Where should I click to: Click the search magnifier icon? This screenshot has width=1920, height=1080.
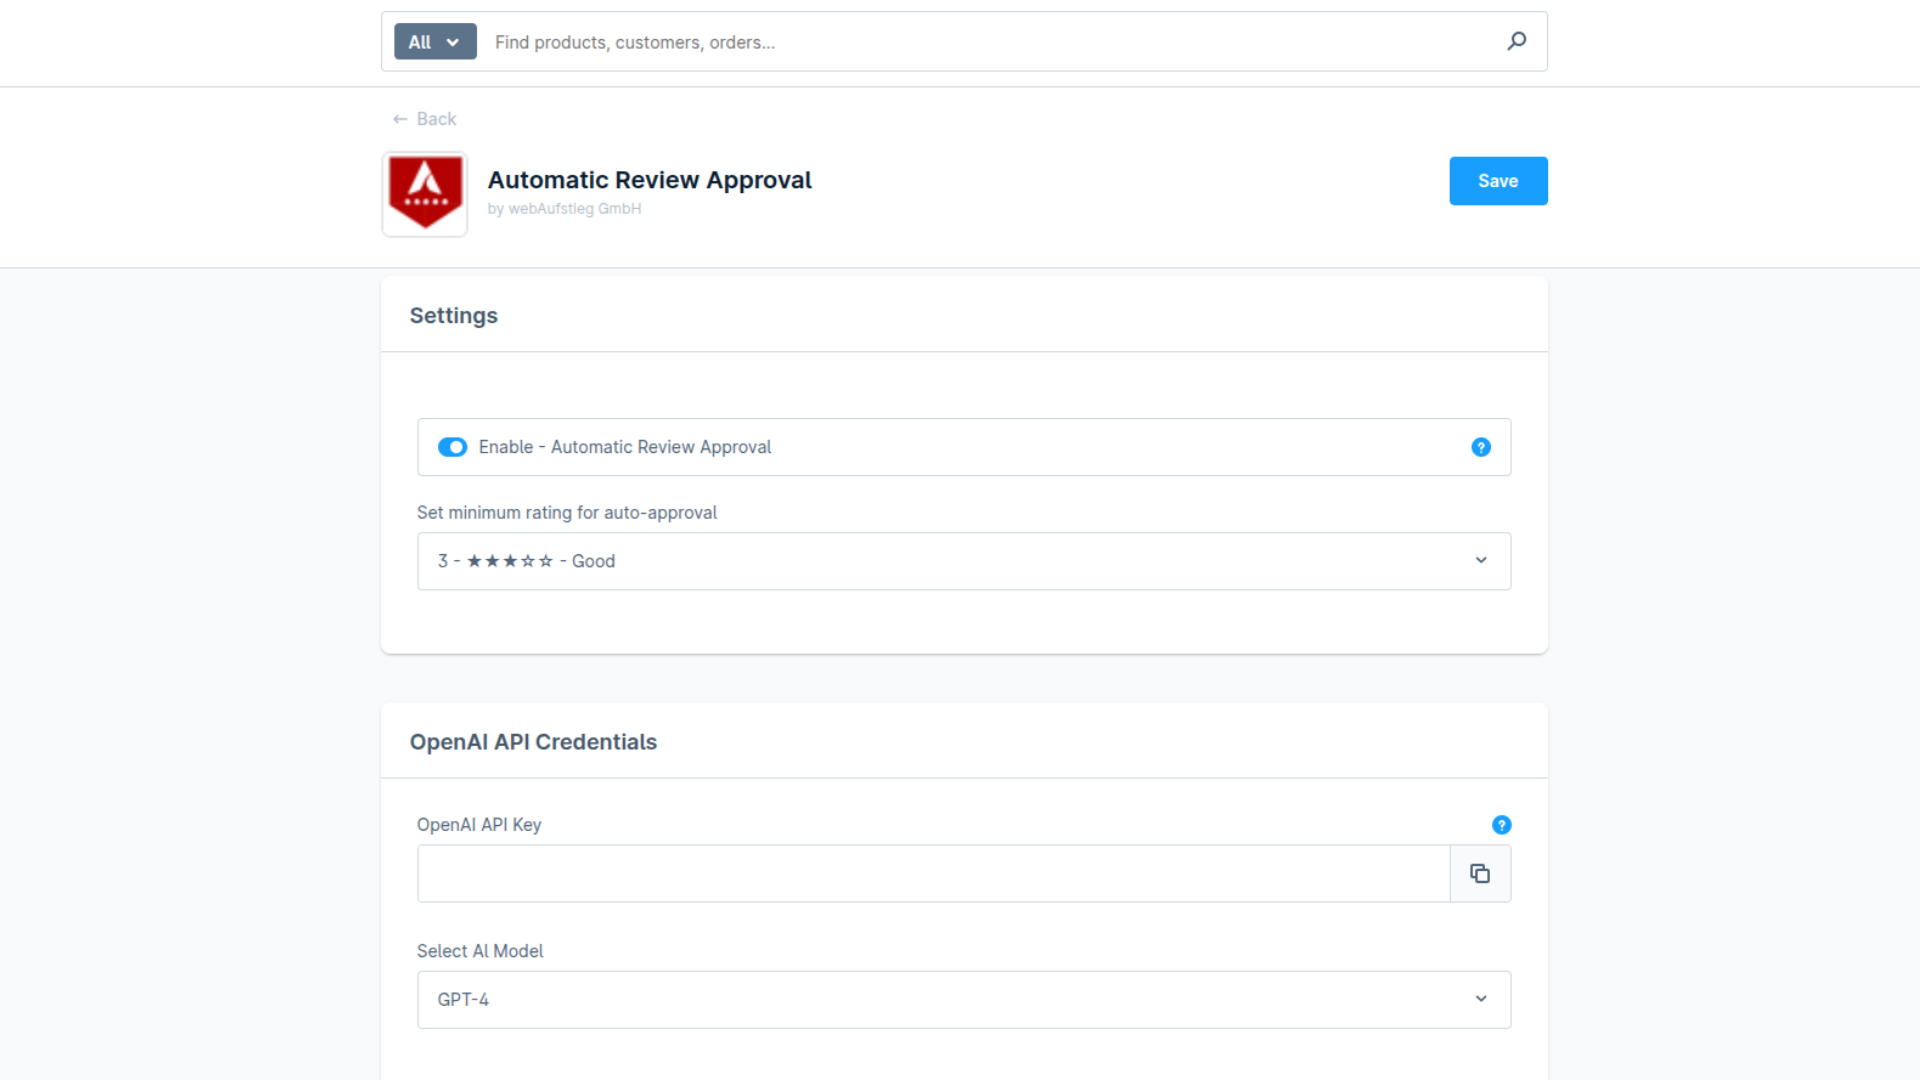click(x=1516, y=41)
